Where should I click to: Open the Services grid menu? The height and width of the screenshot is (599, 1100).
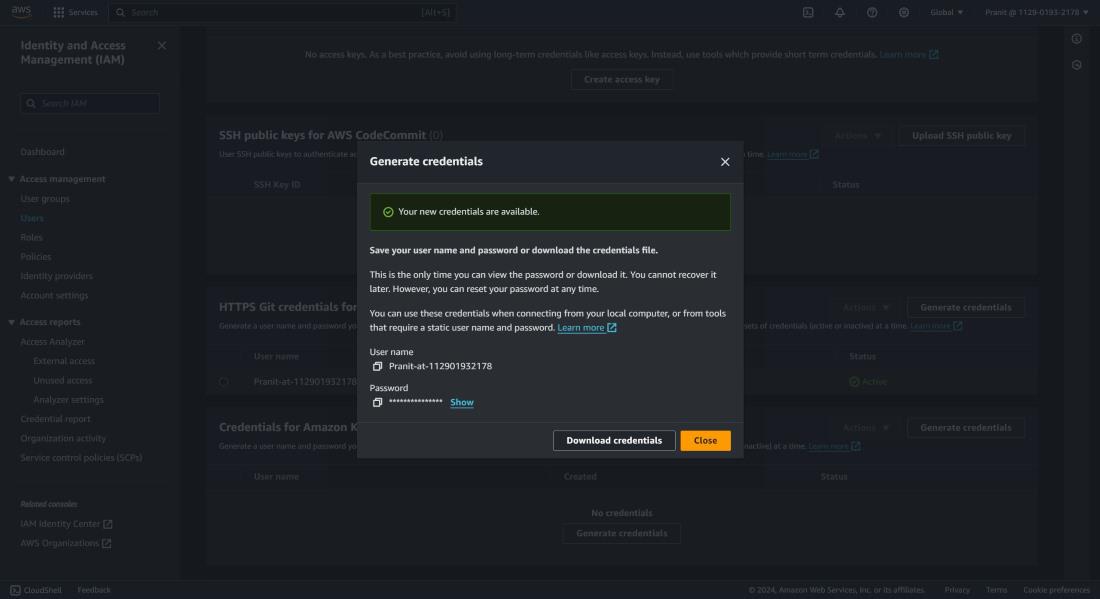coord(75,12)
